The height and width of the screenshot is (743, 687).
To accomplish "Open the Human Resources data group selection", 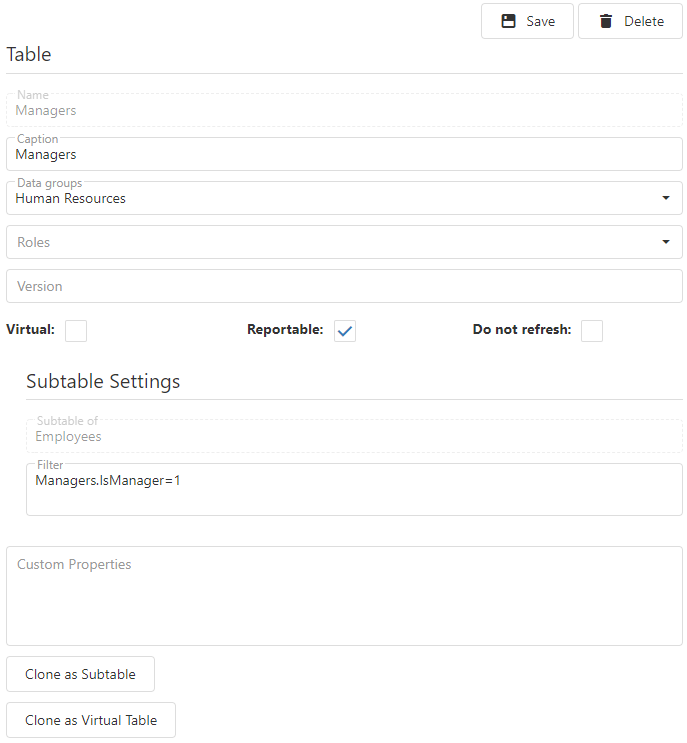I will (71, 199).
